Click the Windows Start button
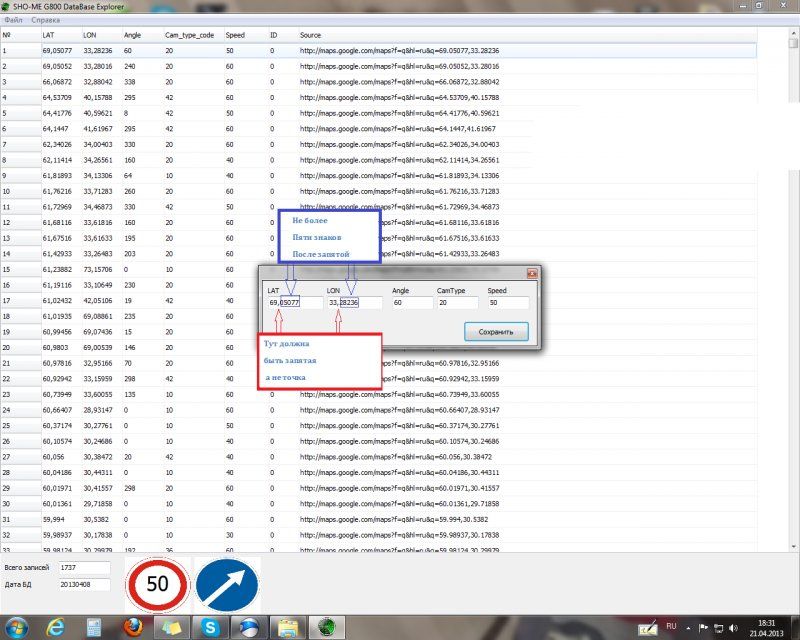 click(x=17, y=627)
